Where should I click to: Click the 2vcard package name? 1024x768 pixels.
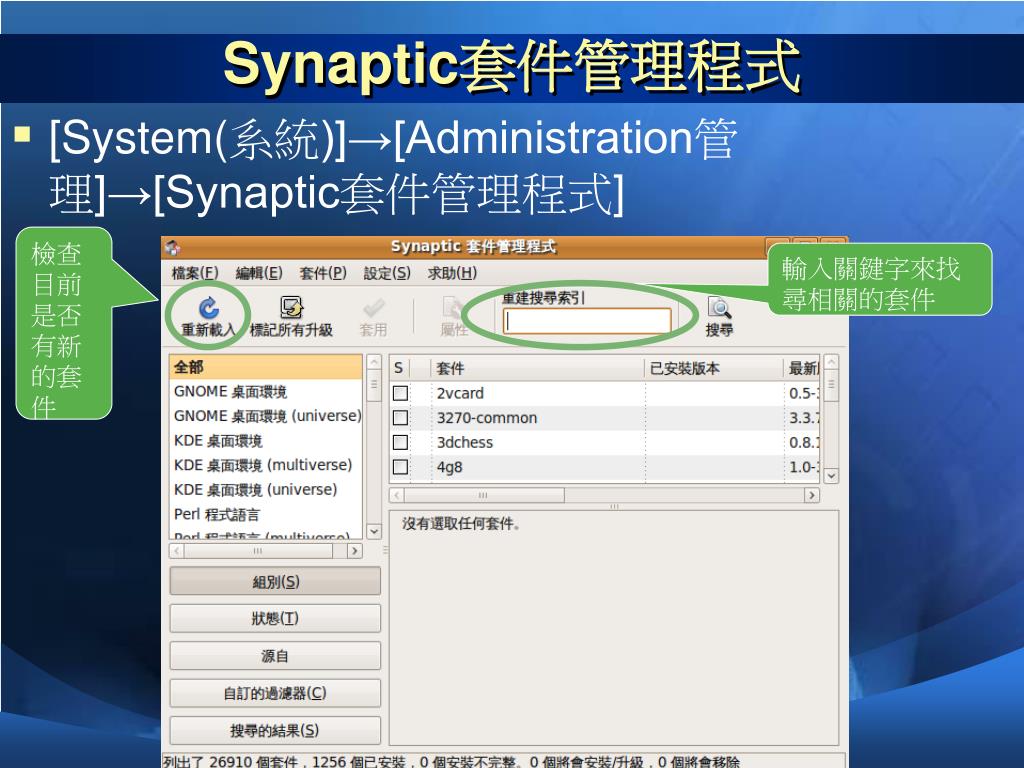click(460, 393)
